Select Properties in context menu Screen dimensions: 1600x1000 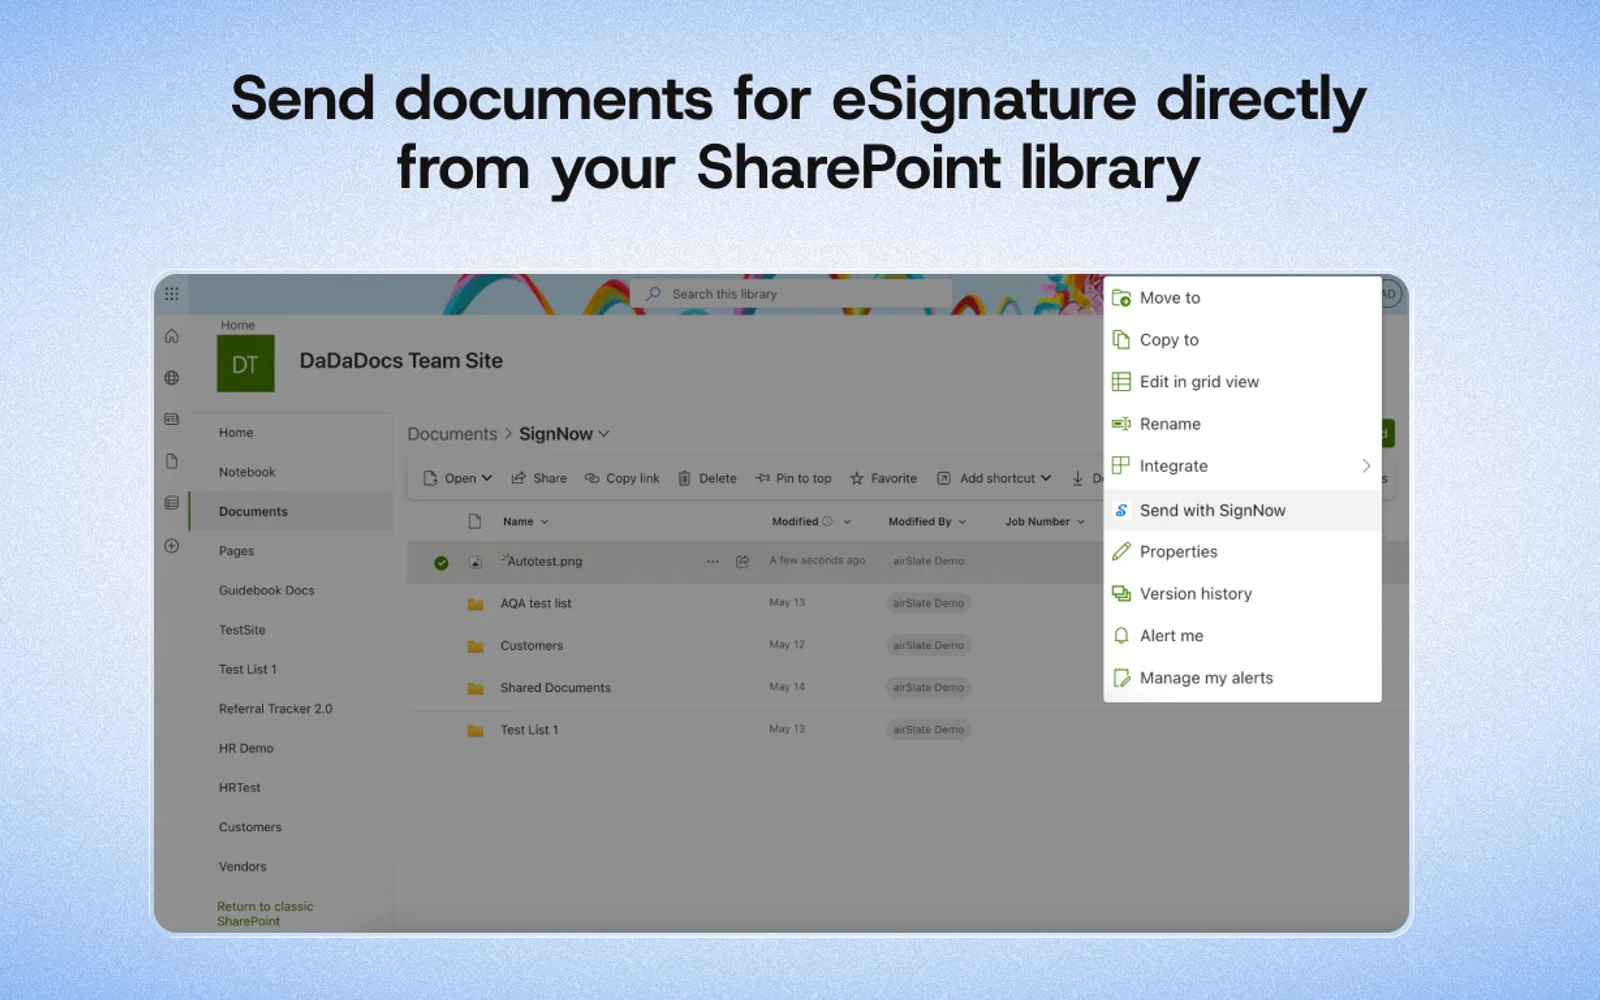pos(1242,552)
